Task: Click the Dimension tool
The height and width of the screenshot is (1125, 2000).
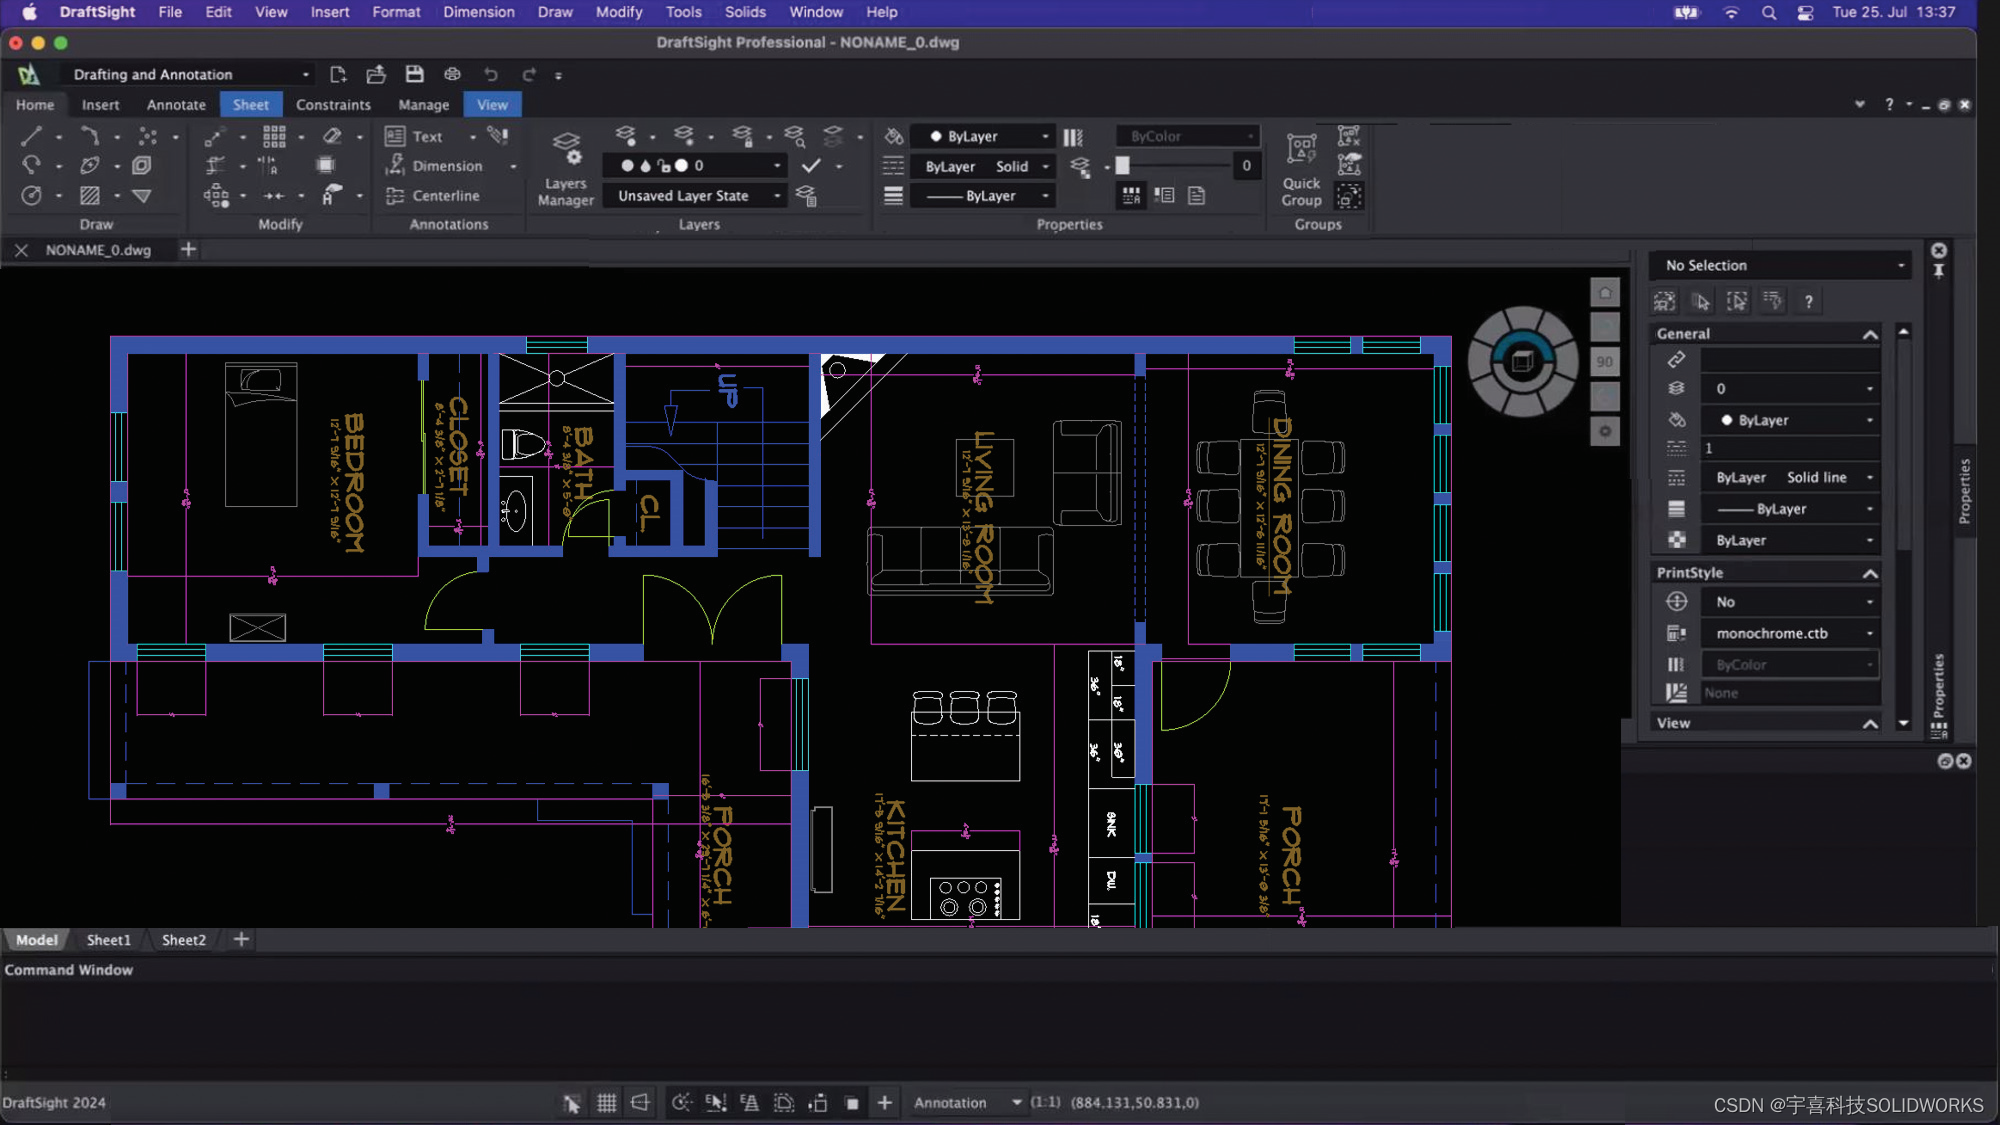Action: [x=446, y=166]
